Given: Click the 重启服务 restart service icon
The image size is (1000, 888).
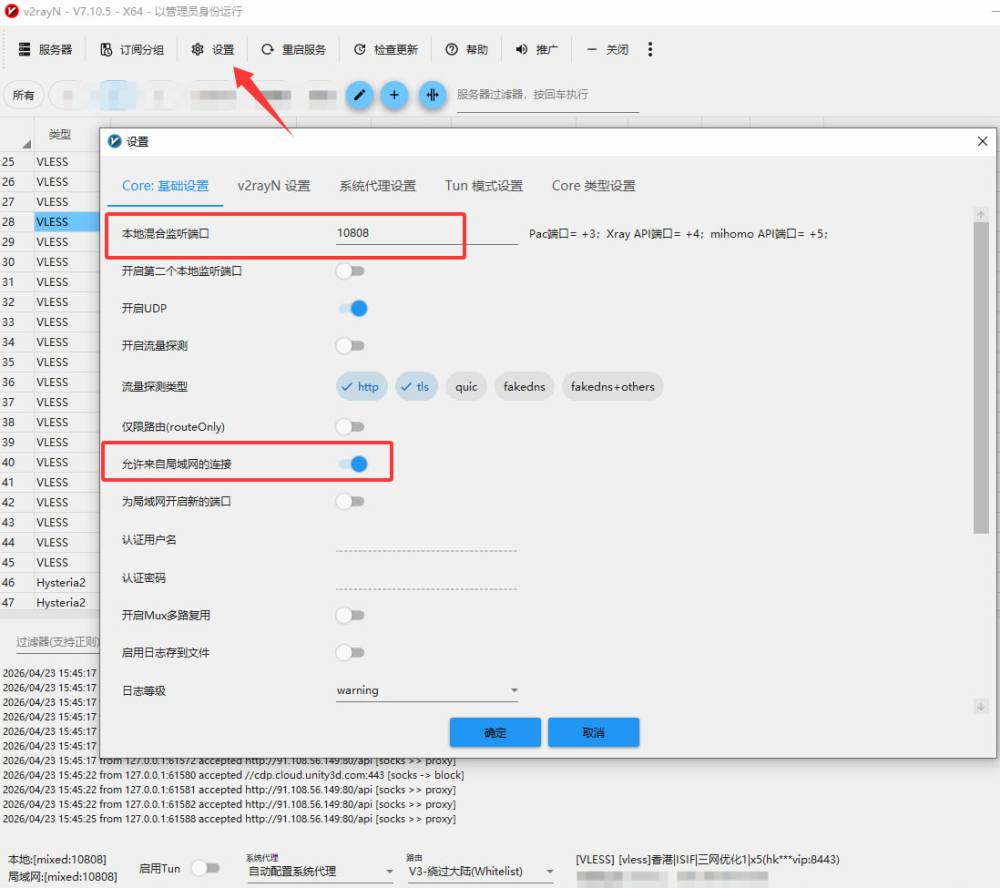Looking at the screenshot, I should point(267,49).
